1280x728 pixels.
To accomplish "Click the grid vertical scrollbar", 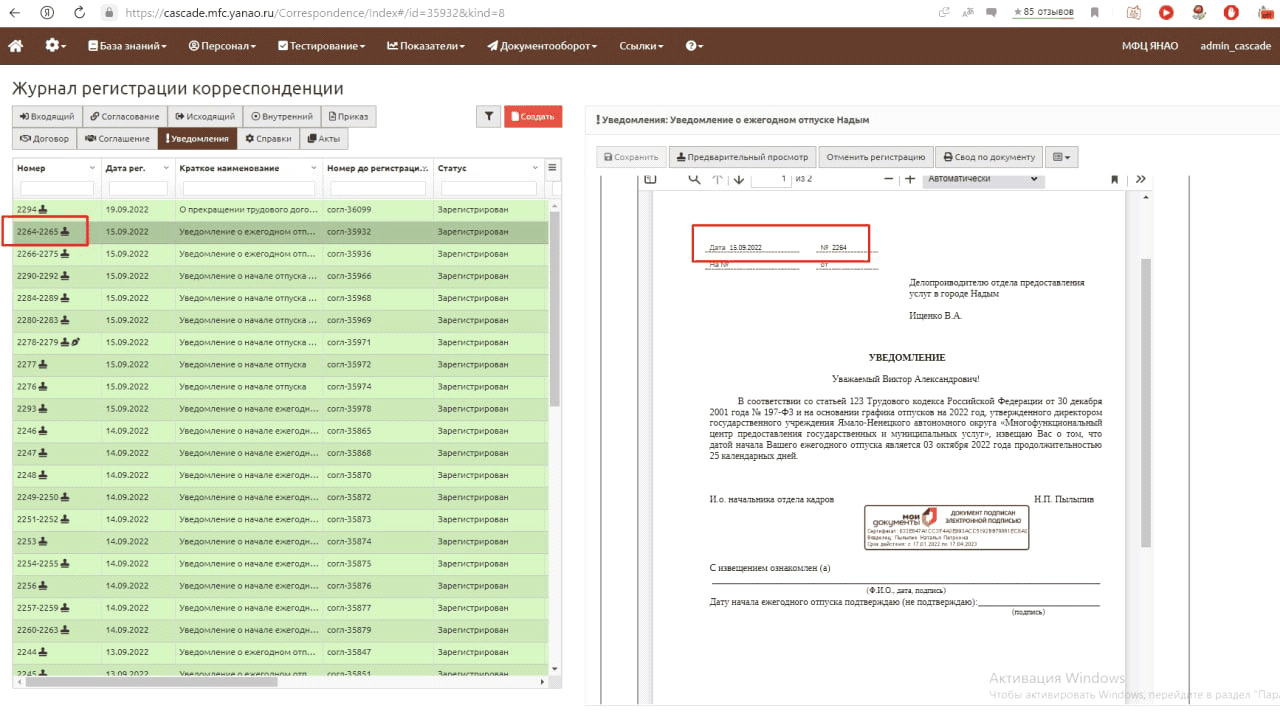I will point(555,310).
